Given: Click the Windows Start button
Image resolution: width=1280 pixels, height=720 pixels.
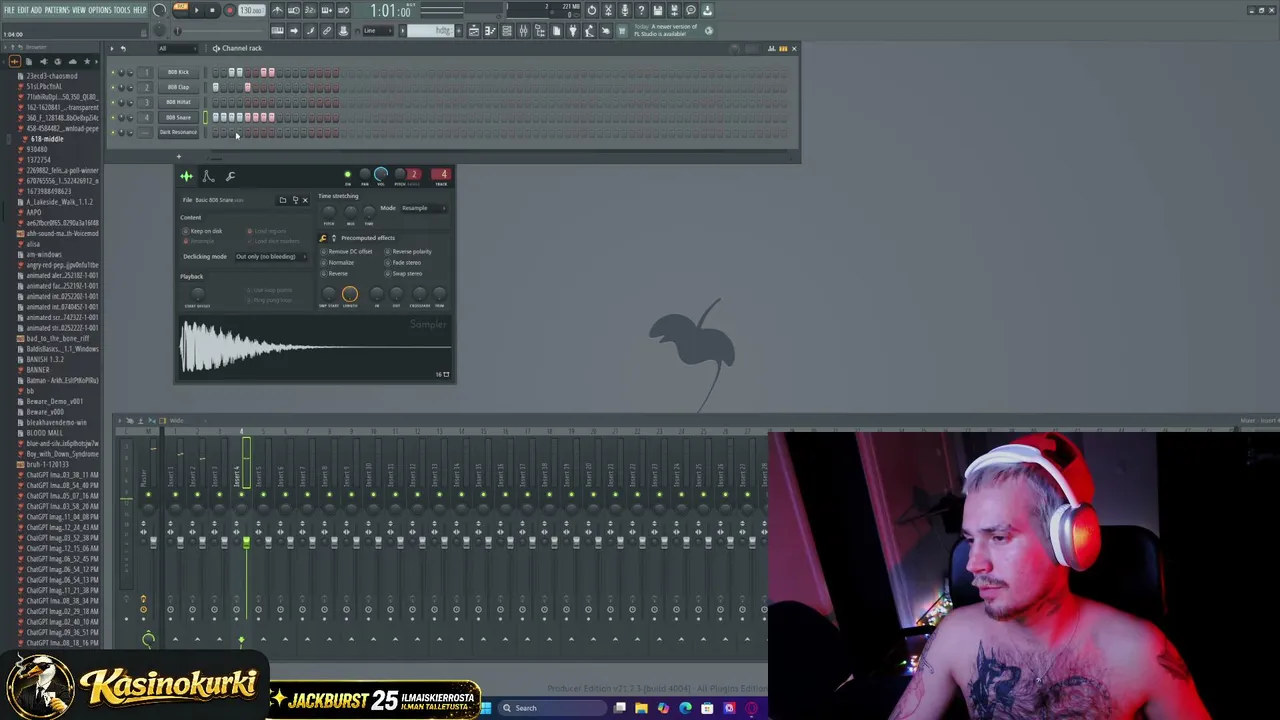Looking at the screenshot, I should 486,708.
